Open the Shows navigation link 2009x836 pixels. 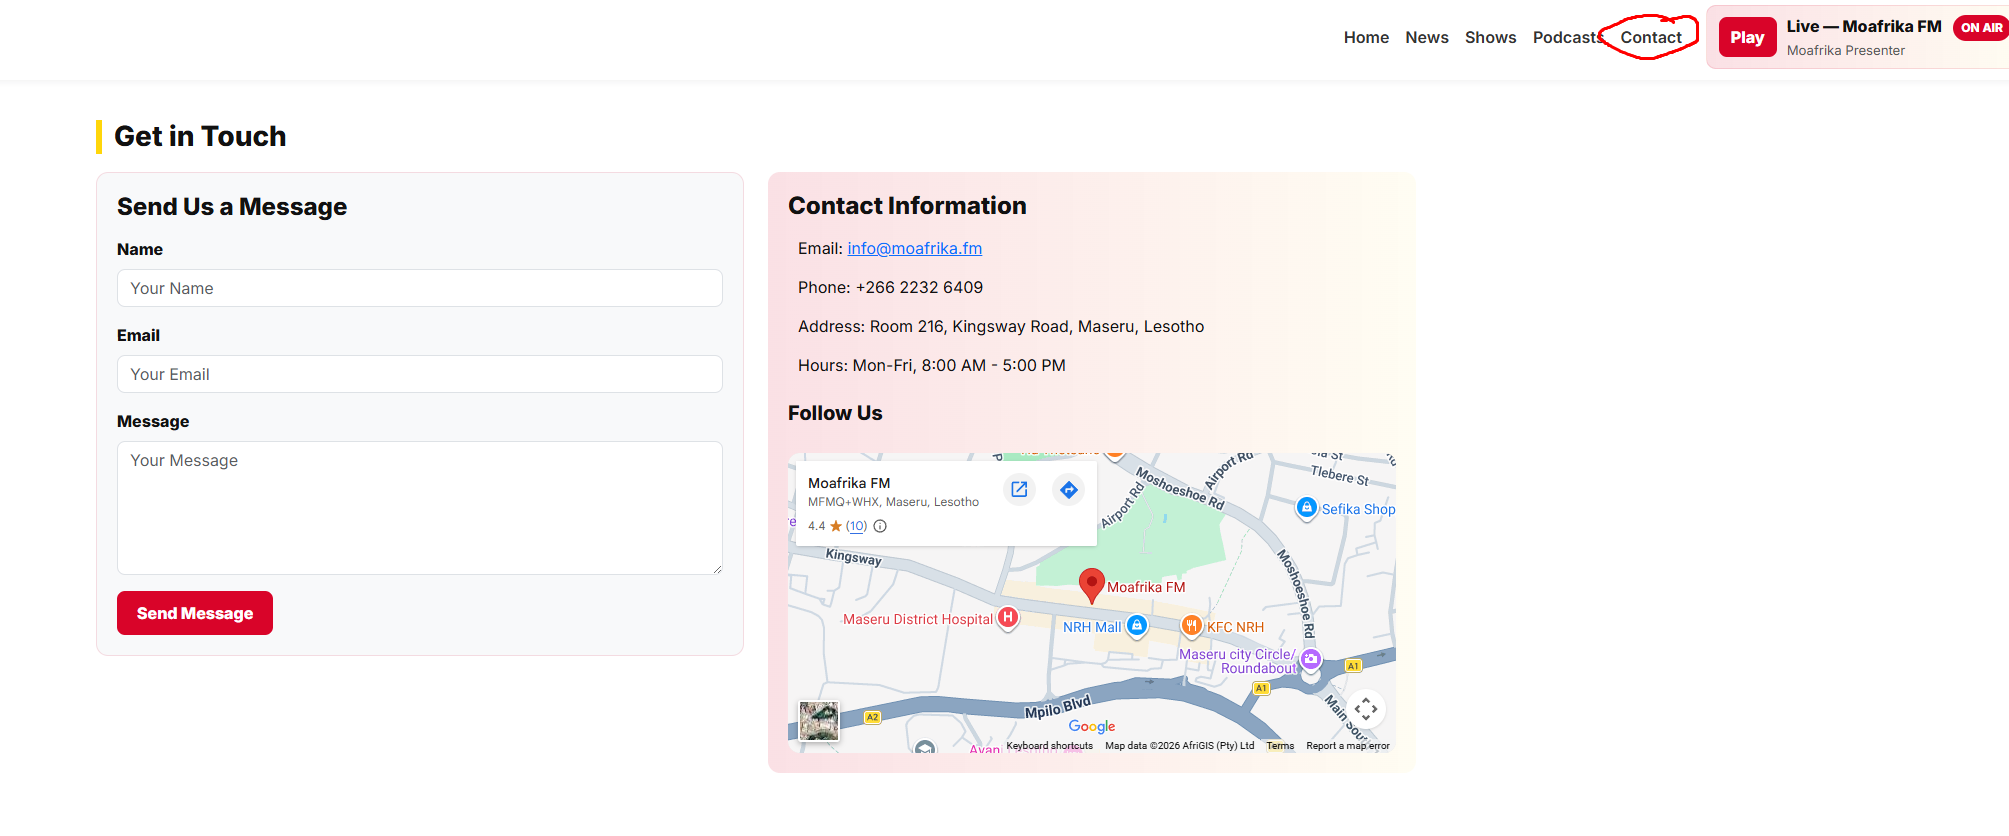coord(1490,38)
